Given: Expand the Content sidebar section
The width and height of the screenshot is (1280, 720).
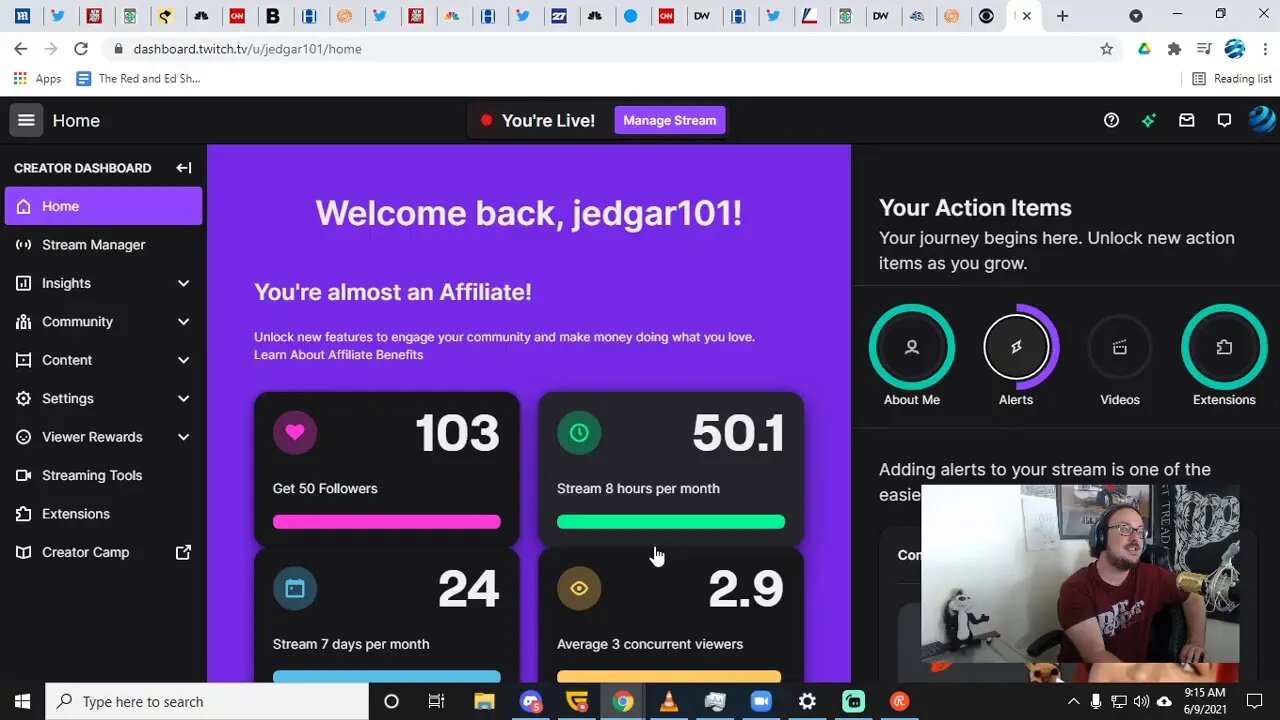Looking at the screenshot, I should pos(103,360).
